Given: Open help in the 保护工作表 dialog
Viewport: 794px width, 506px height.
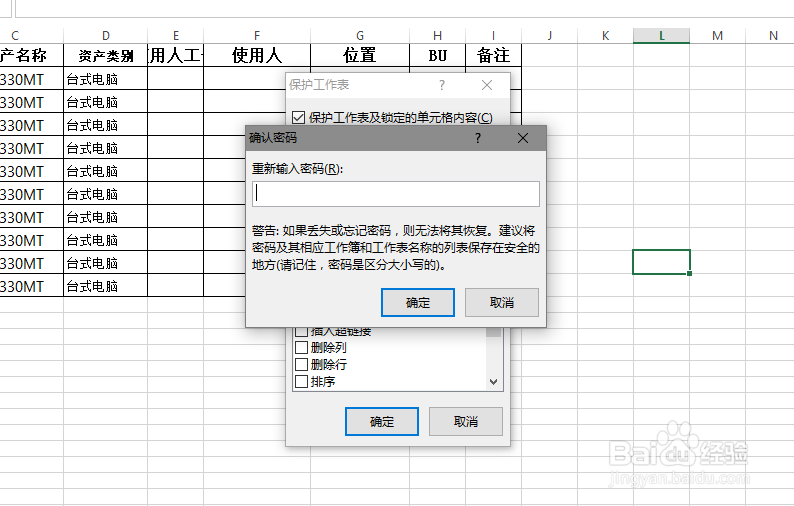Looking at the screenshot, I should coord(442,85).
